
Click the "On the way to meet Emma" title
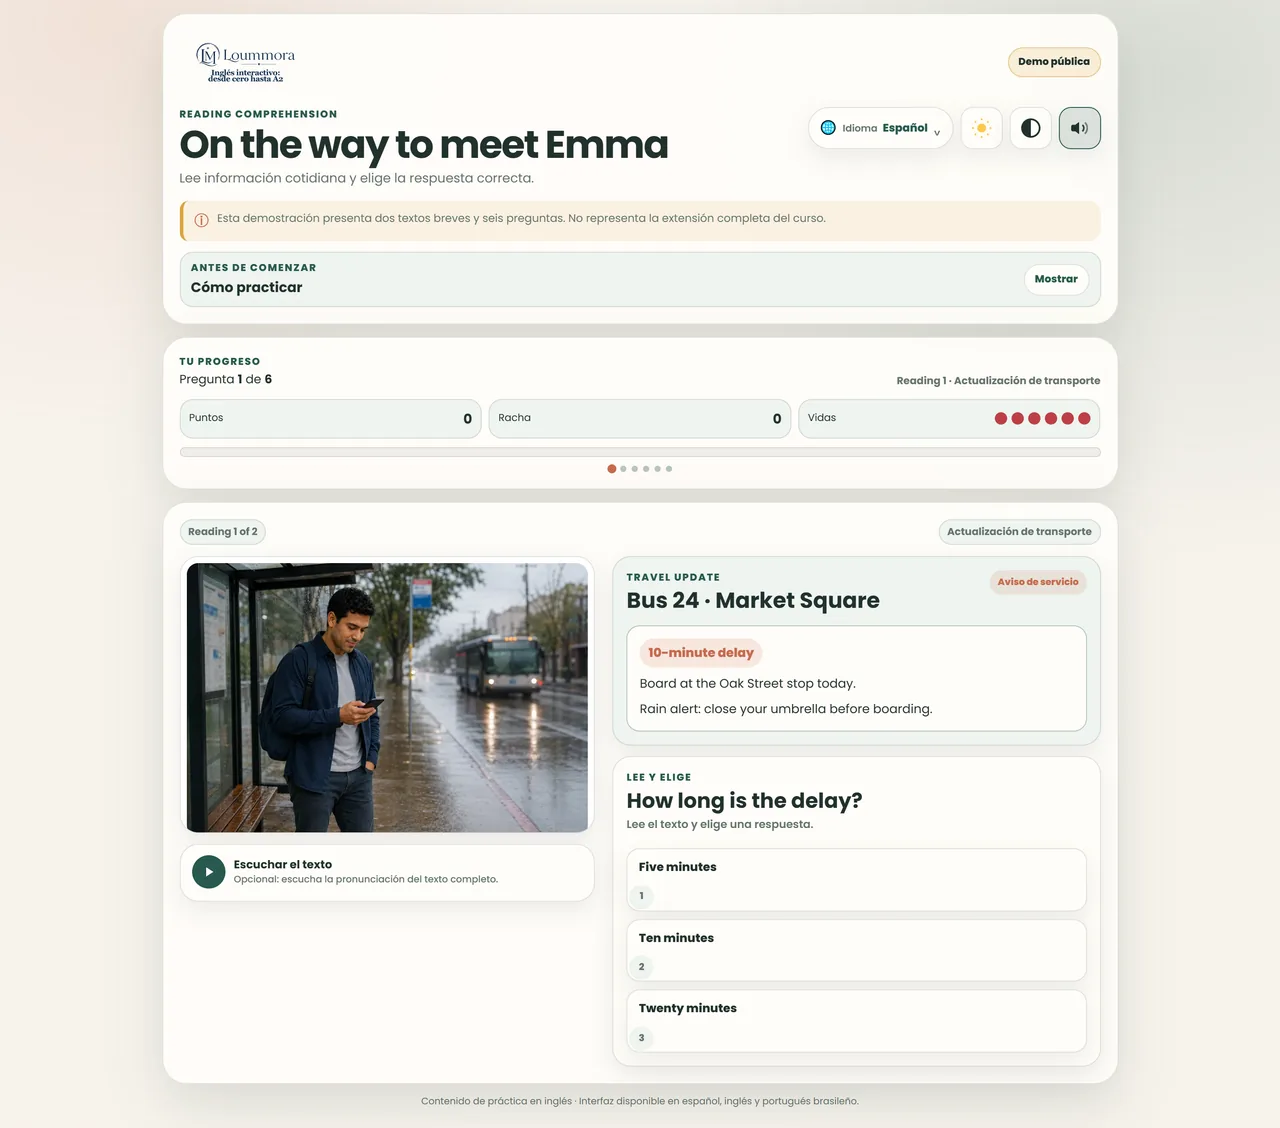click(424, 145)
